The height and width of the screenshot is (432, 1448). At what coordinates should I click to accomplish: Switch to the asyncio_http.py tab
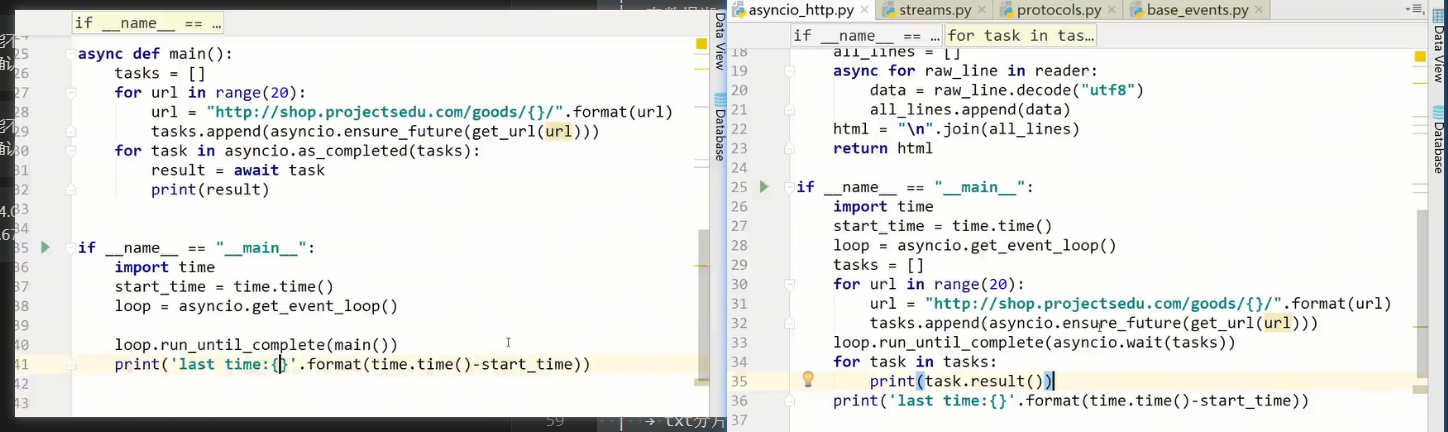click(799, 10)
